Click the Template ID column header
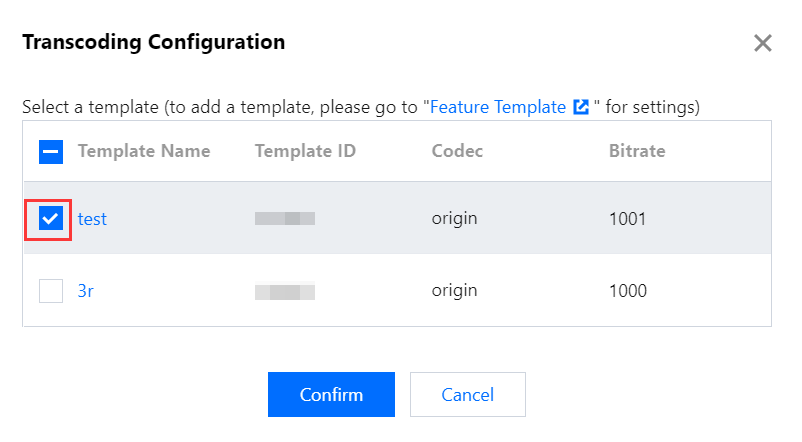The width and height of the screenshot is (802, 442). click(305, 152)
